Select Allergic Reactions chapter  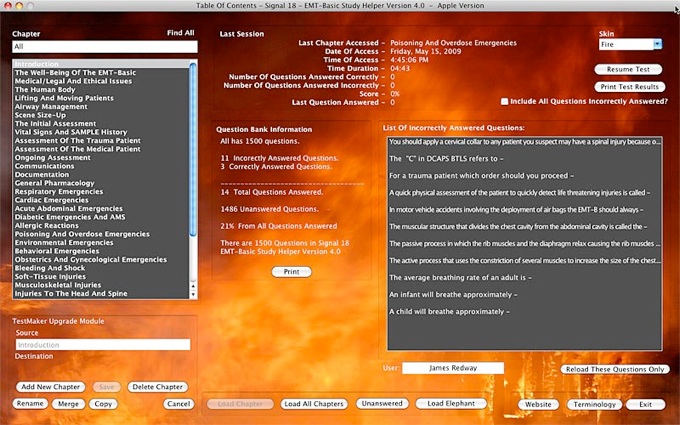coord(101,226)
